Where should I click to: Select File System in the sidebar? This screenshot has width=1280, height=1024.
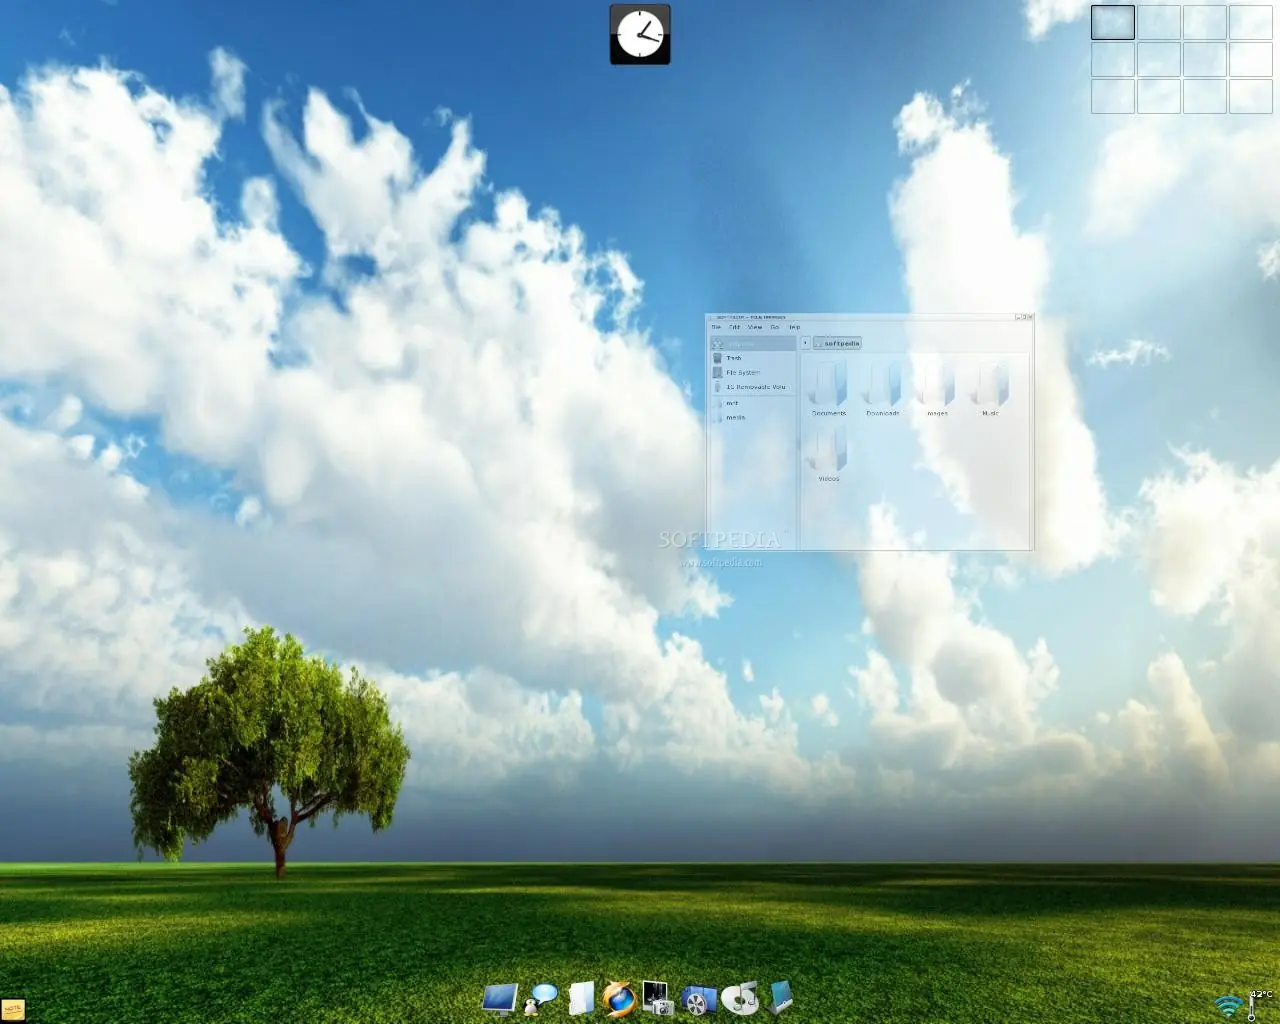753,372
